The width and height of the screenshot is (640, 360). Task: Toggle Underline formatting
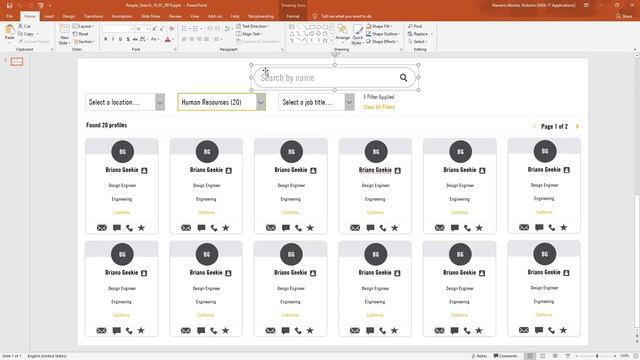click(x=120, y=39)
